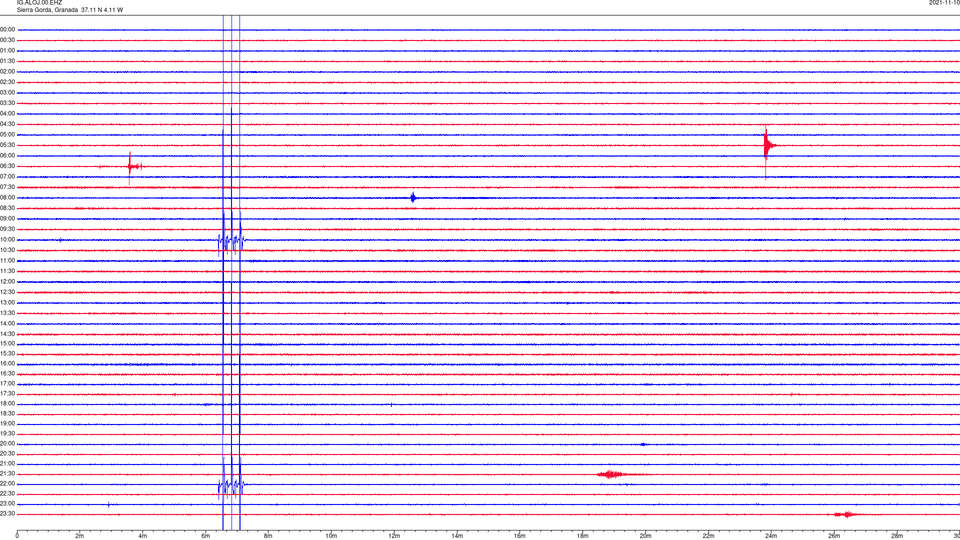Select the 15:00 time row label

click(7, 344)
